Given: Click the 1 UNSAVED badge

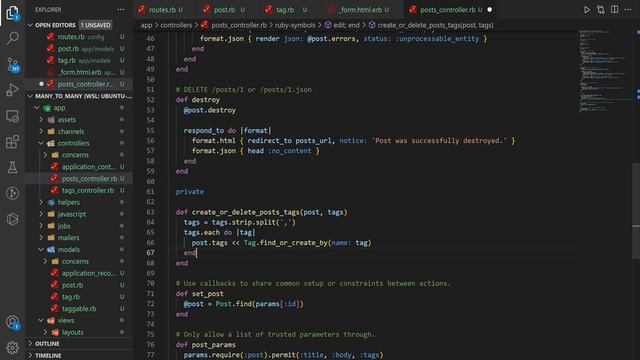Looking at the screenshot, I should click(x=95, y=25).
